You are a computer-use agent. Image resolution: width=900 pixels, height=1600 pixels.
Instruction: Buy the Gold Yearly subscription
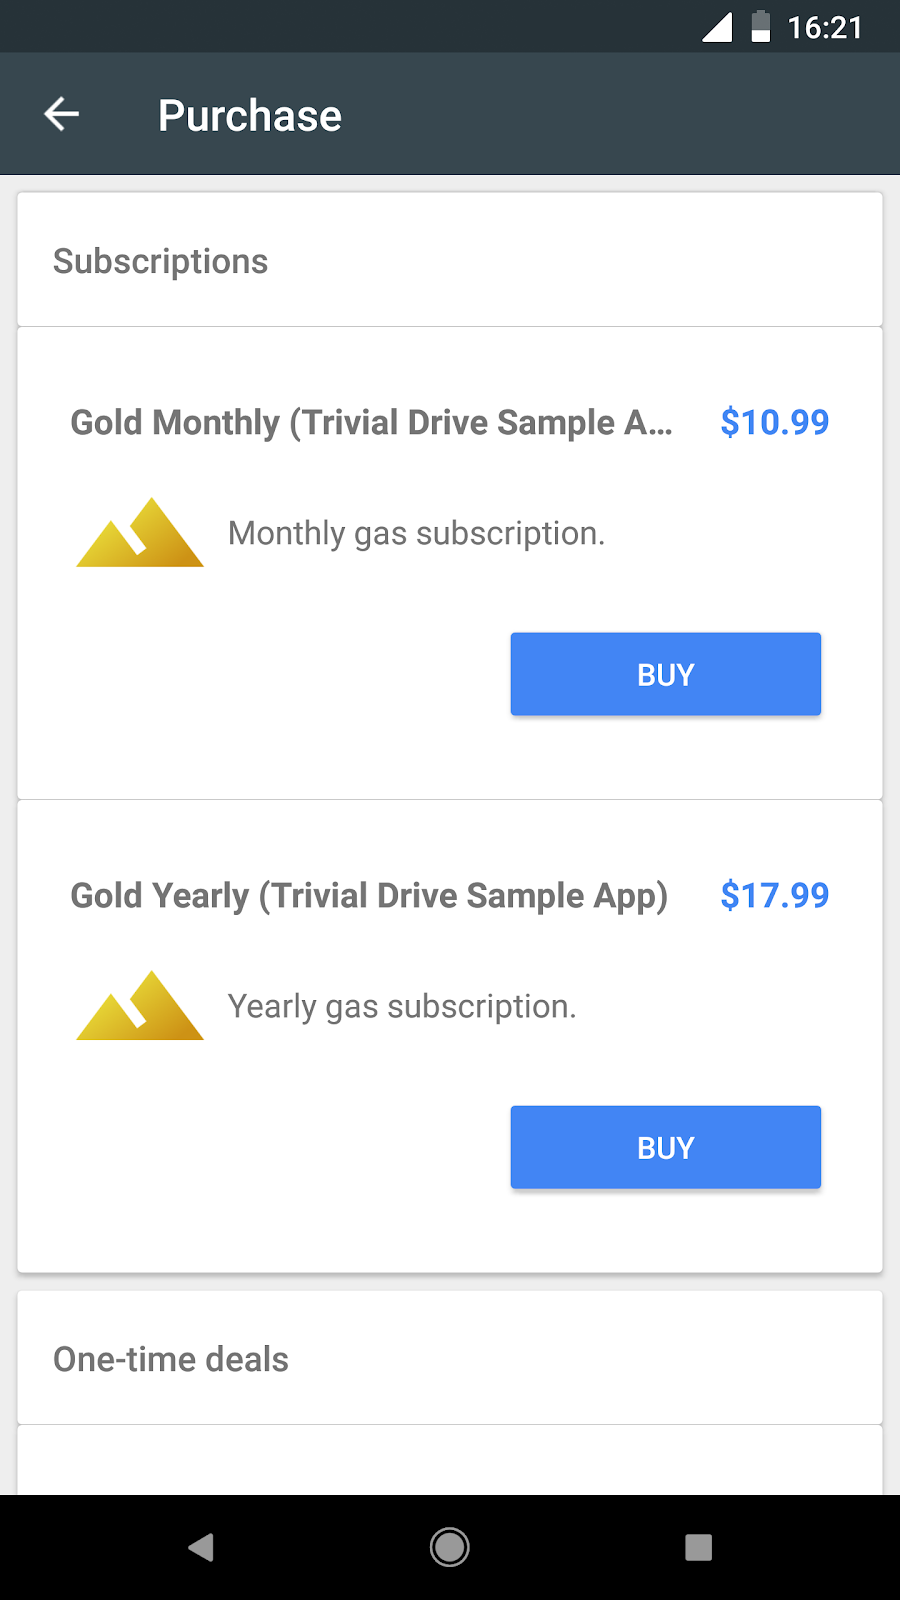(x=665, y=1147)
